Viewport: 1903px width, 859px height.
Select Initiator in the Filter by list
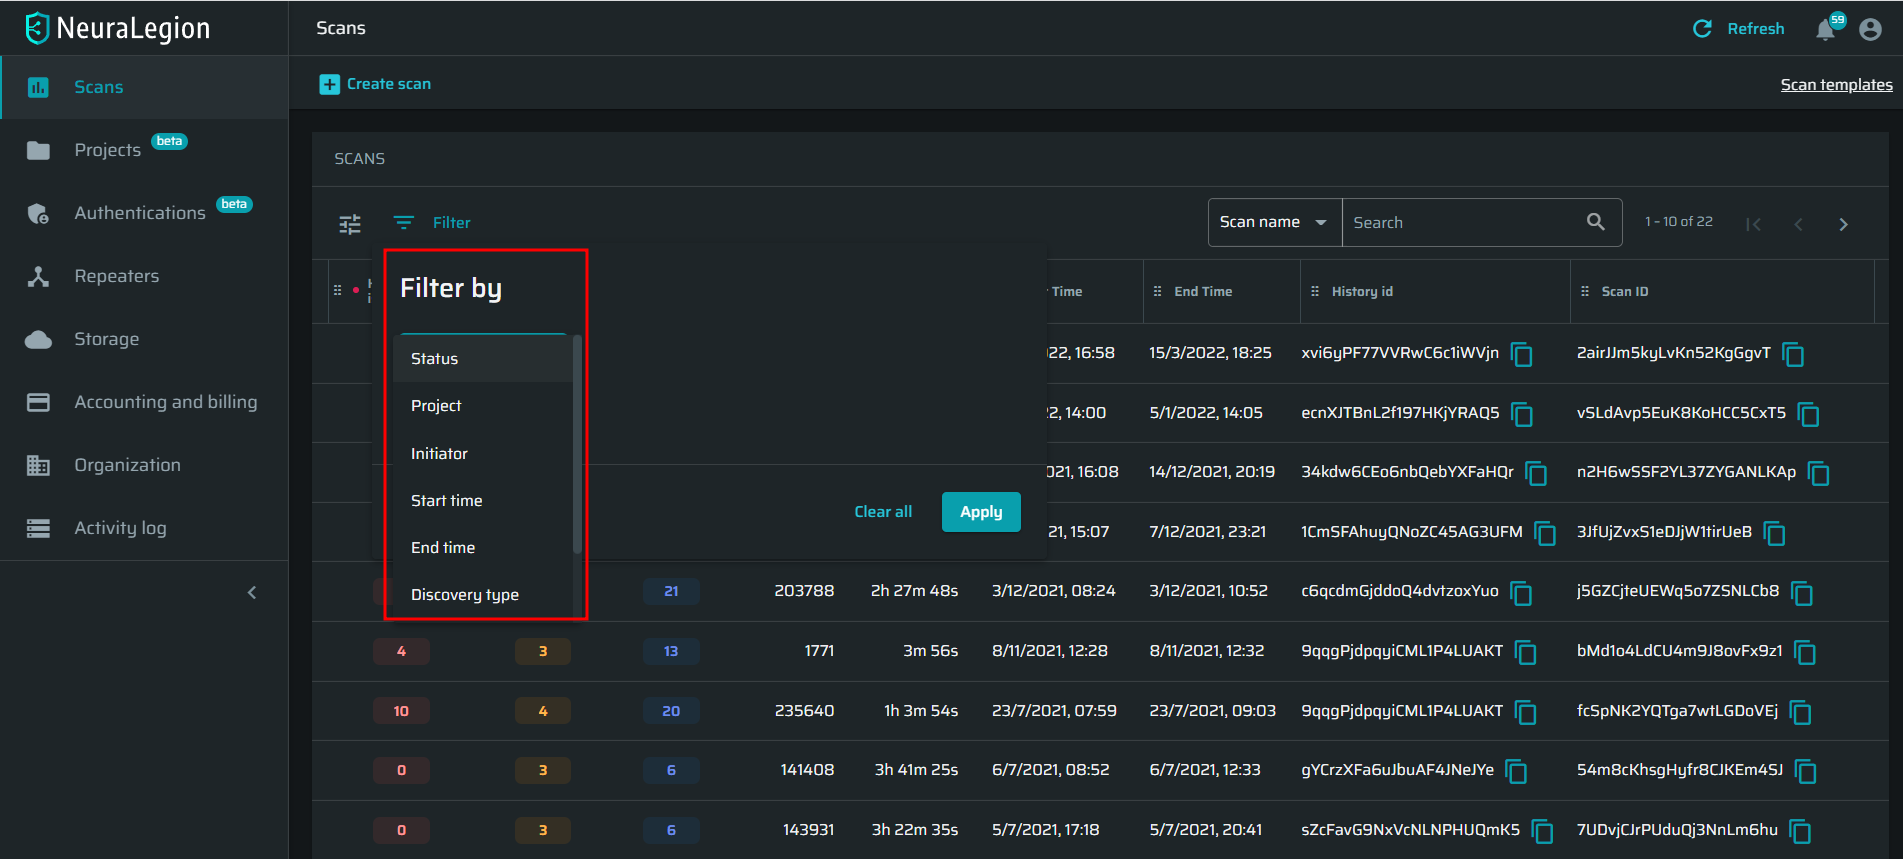[x=483, y=454]
